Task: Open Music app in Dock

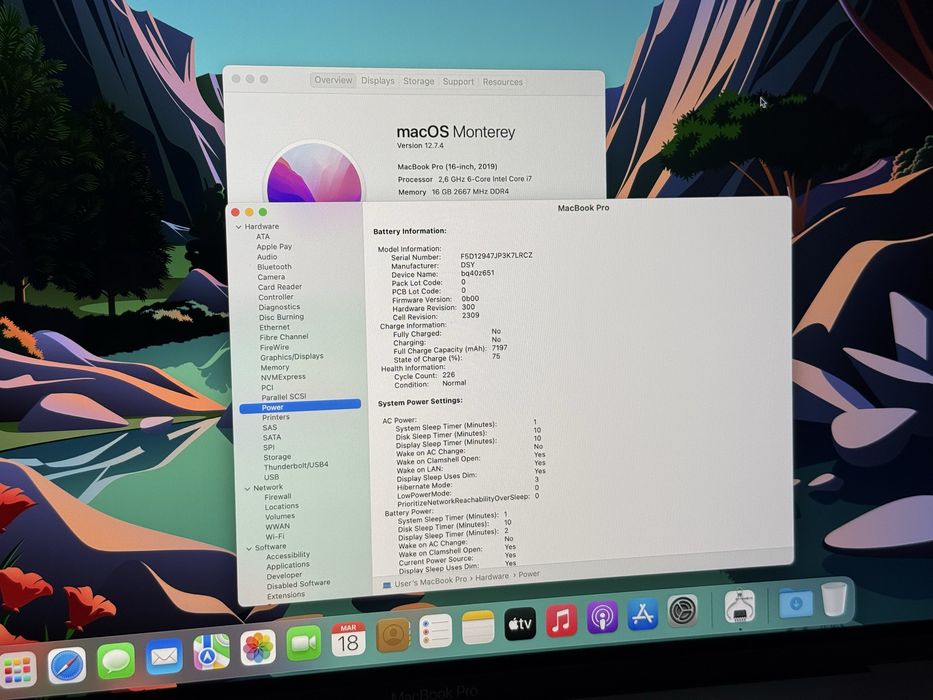Action: (x=561, y=620)
